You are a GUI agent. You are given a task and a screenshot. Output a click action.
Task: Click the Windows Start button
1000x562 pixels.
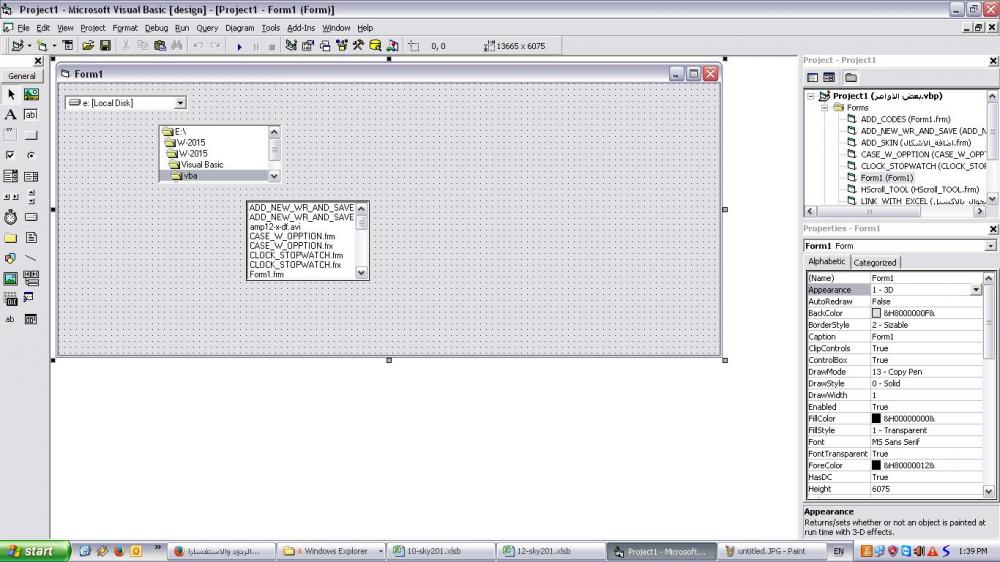[34, 551]
